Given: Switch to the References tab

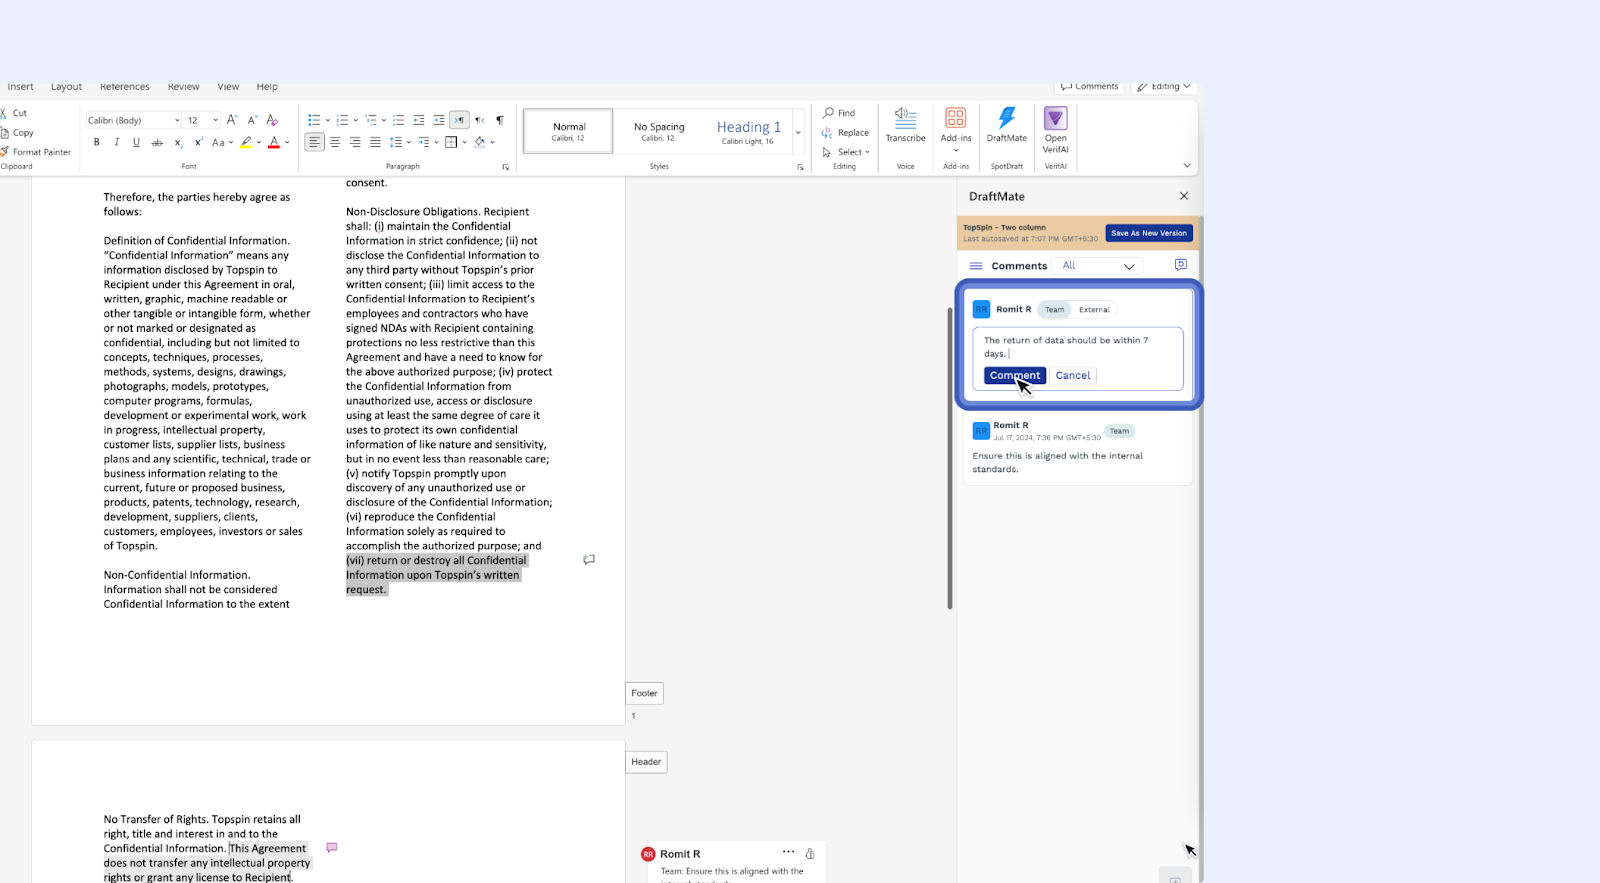Looking at the screenshot, I should click(125, 87).
